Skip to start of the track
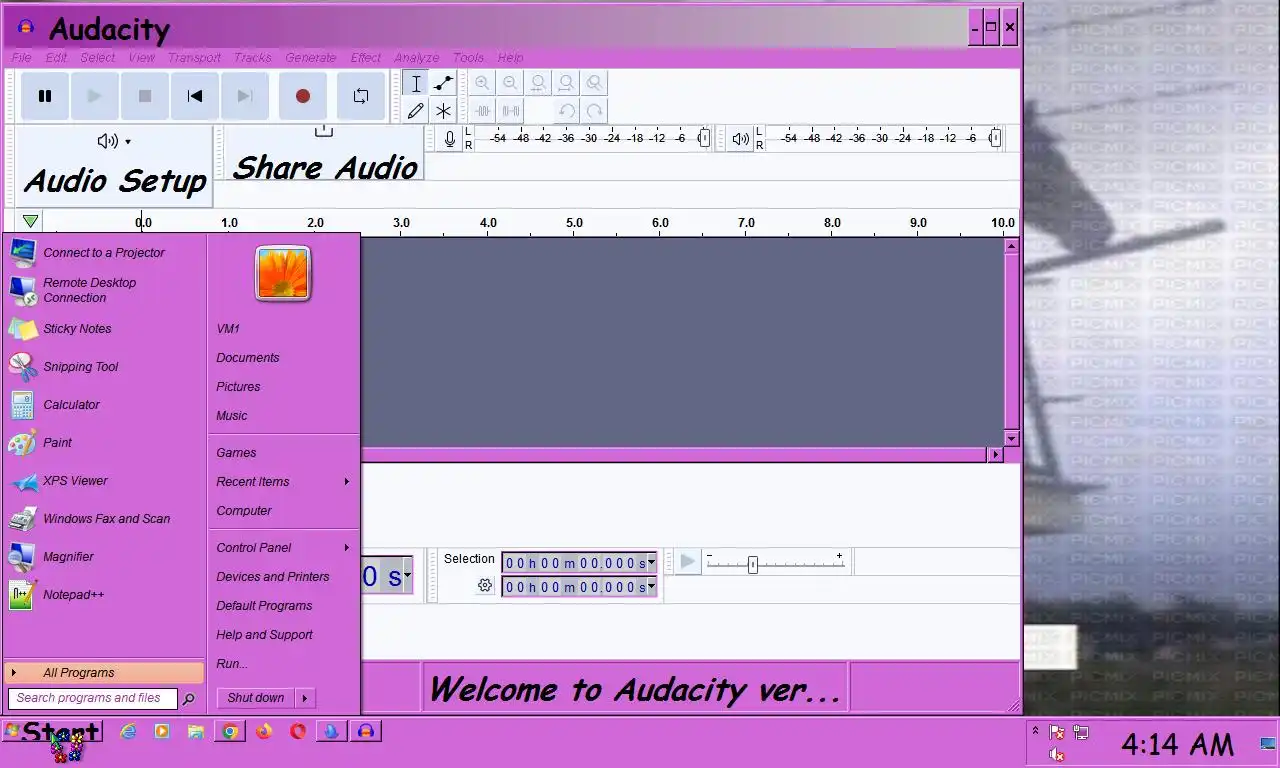The height and width of the screenshot is (768, 1280). pos(195,96)
